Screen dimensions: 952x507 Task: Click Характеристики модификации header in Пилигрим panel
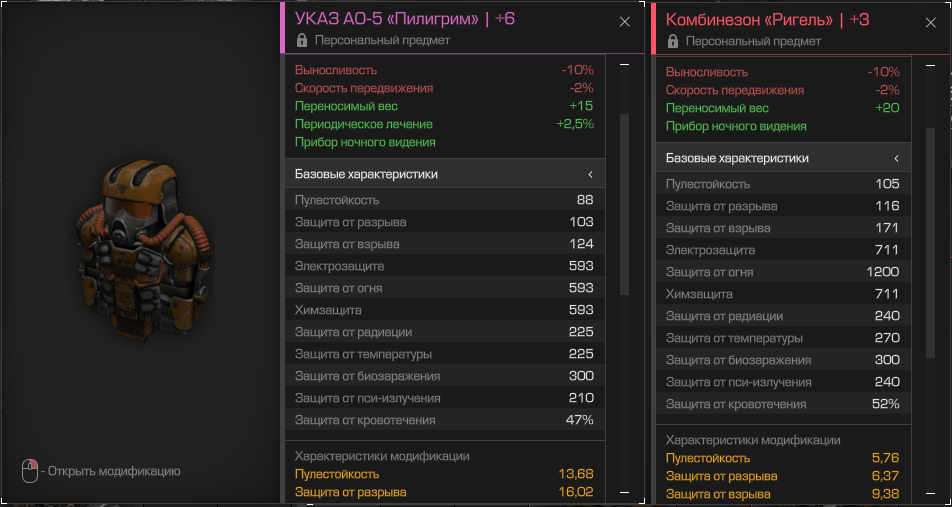click(382, 456)
